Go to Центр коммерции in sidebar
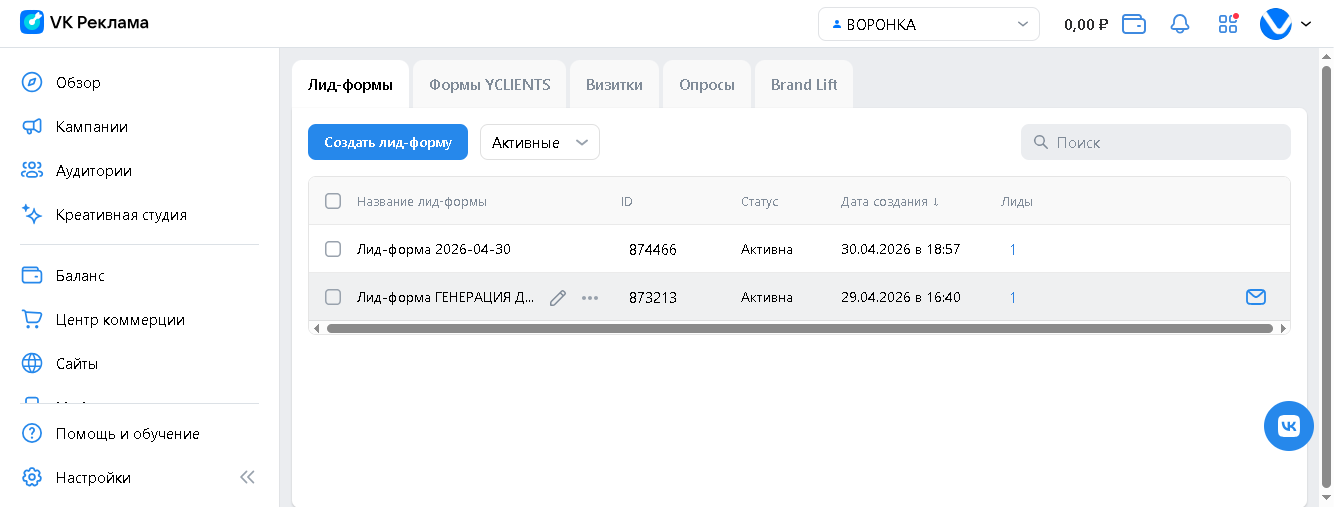Viewport: 1334px width, 507px height. (120, 319)
